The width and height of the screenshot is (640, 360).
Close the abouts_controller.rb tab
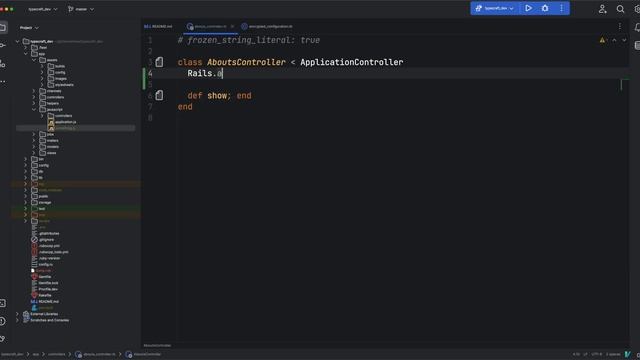pos(232,27)
